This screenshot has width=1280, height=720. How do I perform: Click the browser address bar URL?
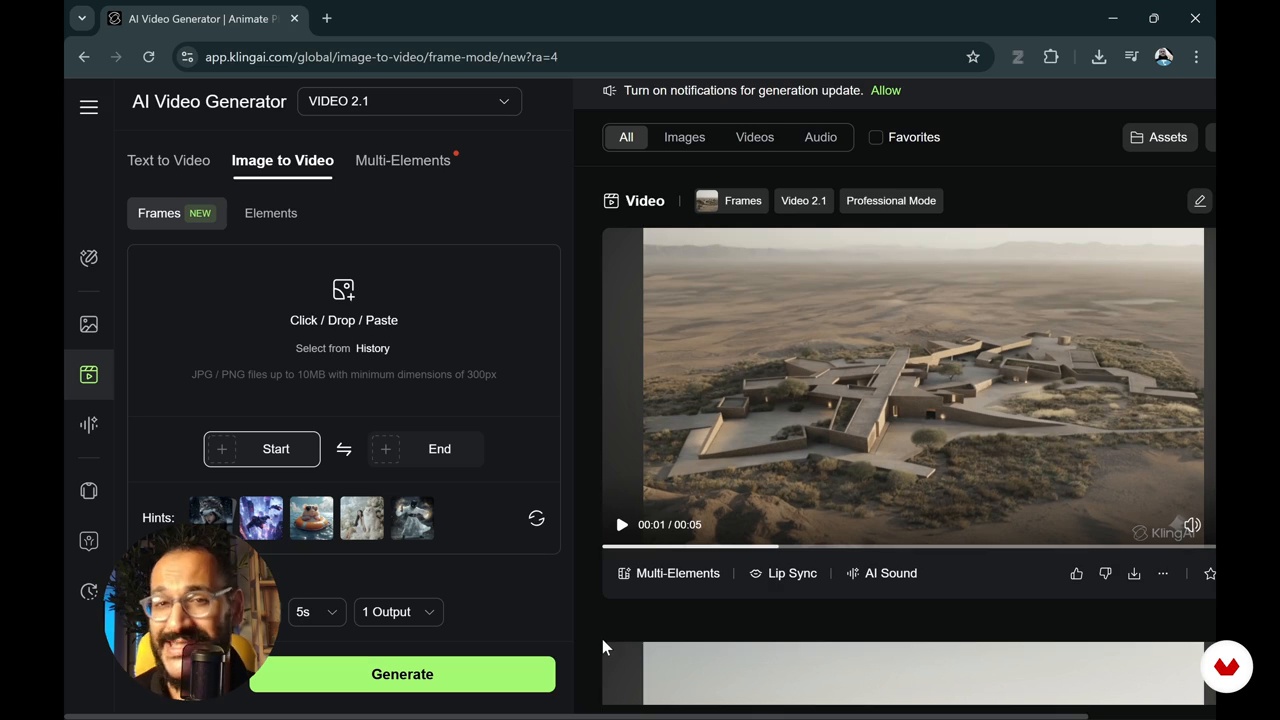click(381, 57)
